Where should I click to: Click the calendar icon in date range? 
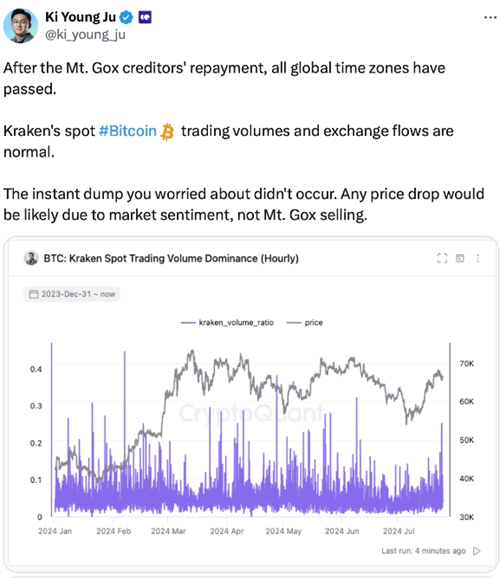34,294
